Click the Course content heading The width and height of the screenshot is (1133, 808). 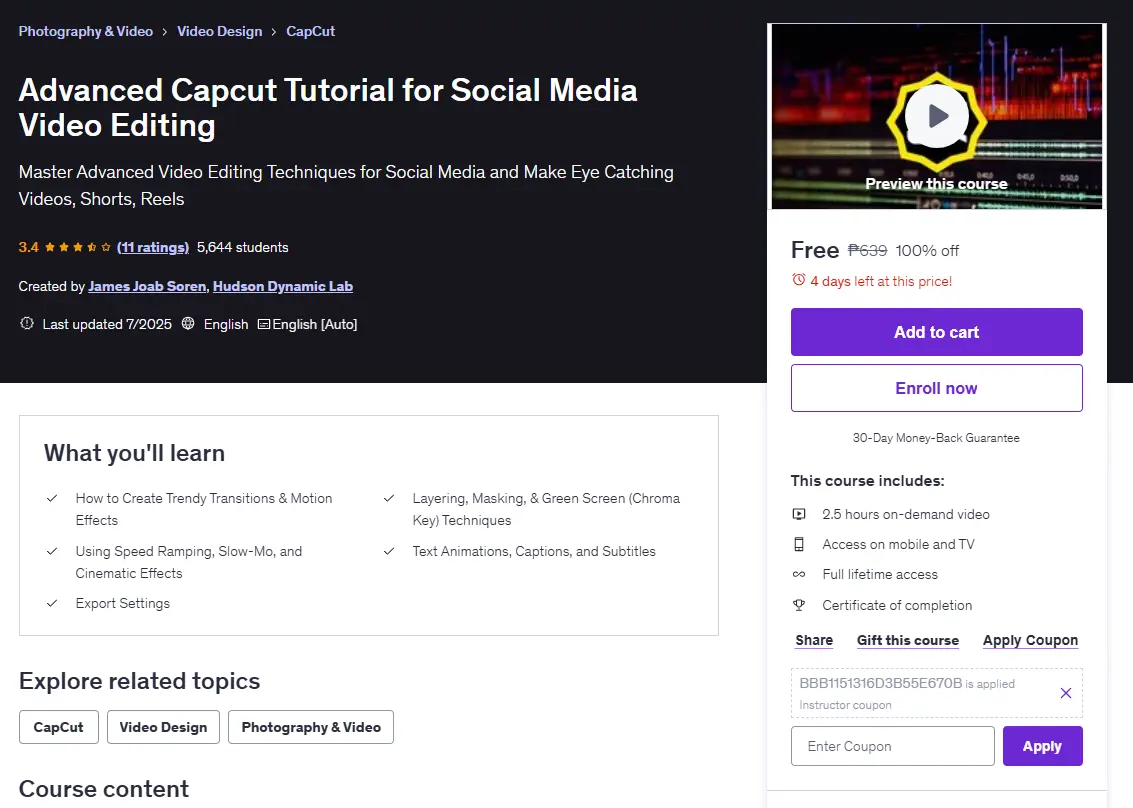click(103, 788)
